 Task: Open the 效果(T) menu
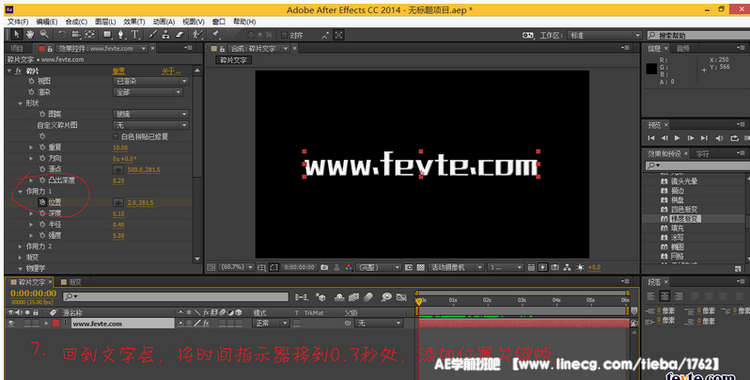coord(134,22)
